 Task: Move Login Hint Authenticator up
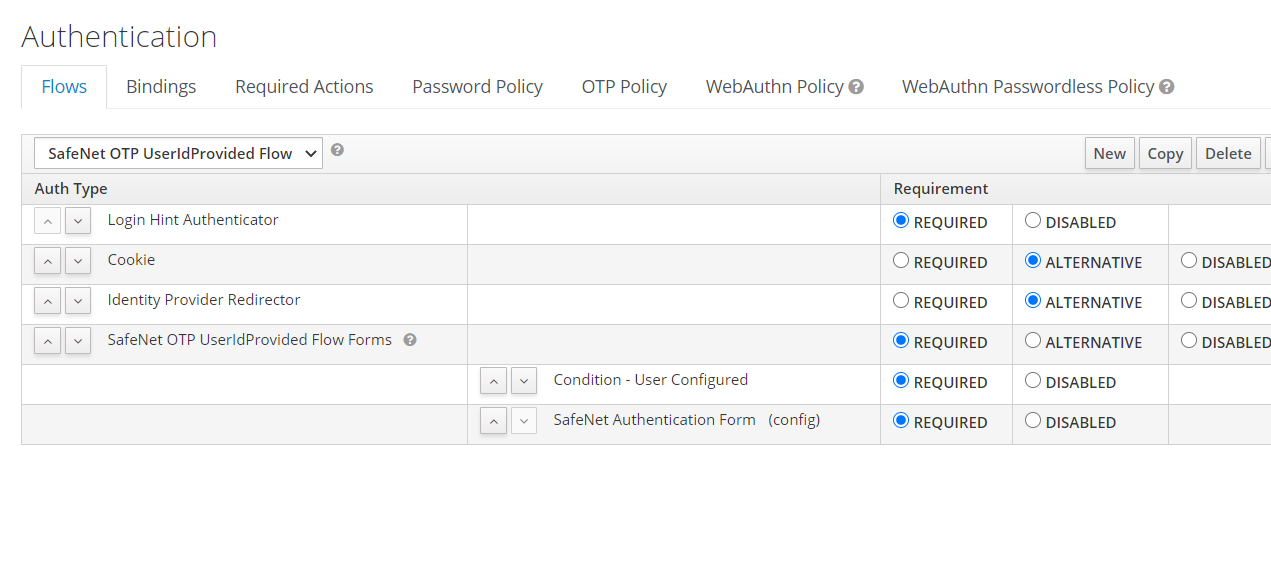(x=48, y=221)
